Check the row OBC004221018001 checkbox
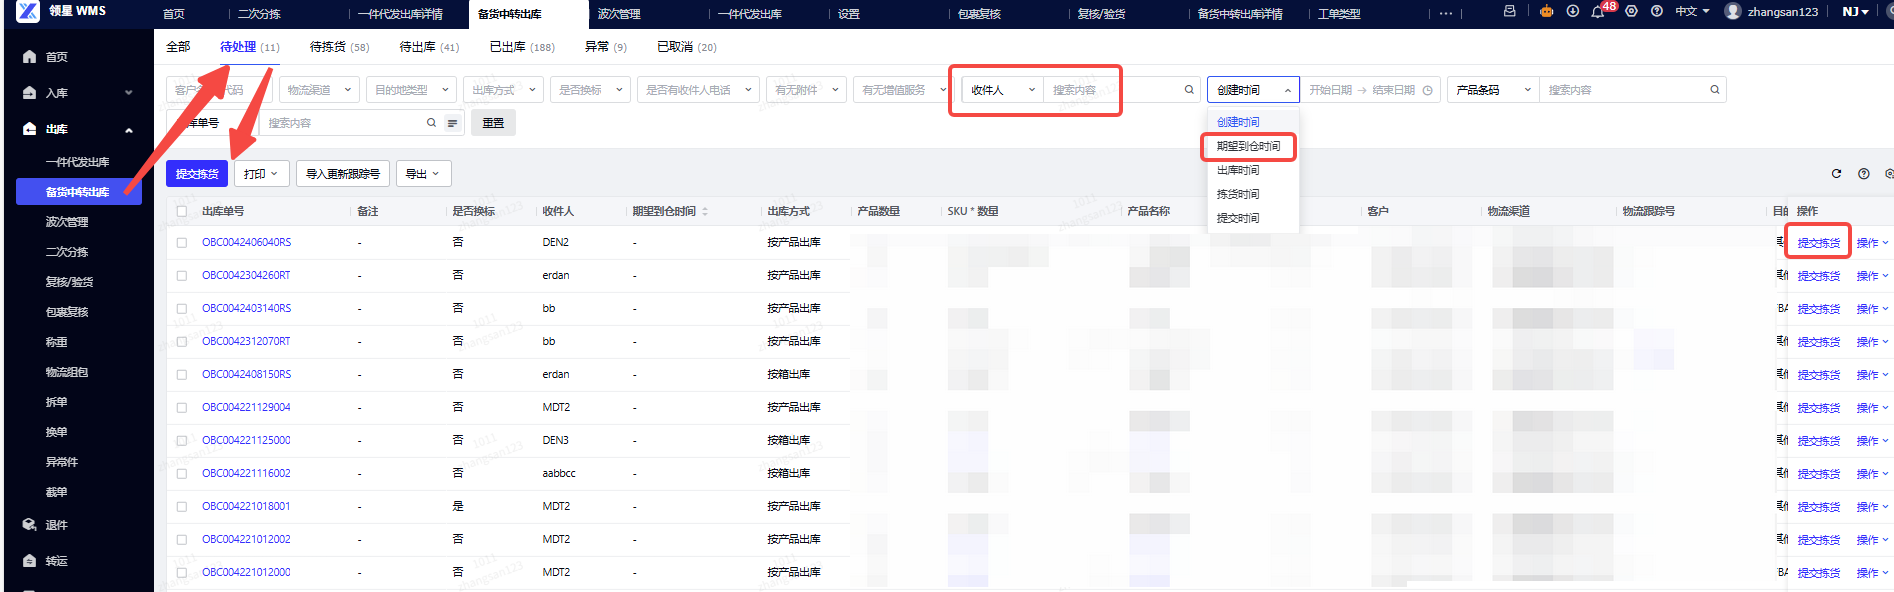The width and height of the screenshot is (1894, 592). tap(182, 507)
